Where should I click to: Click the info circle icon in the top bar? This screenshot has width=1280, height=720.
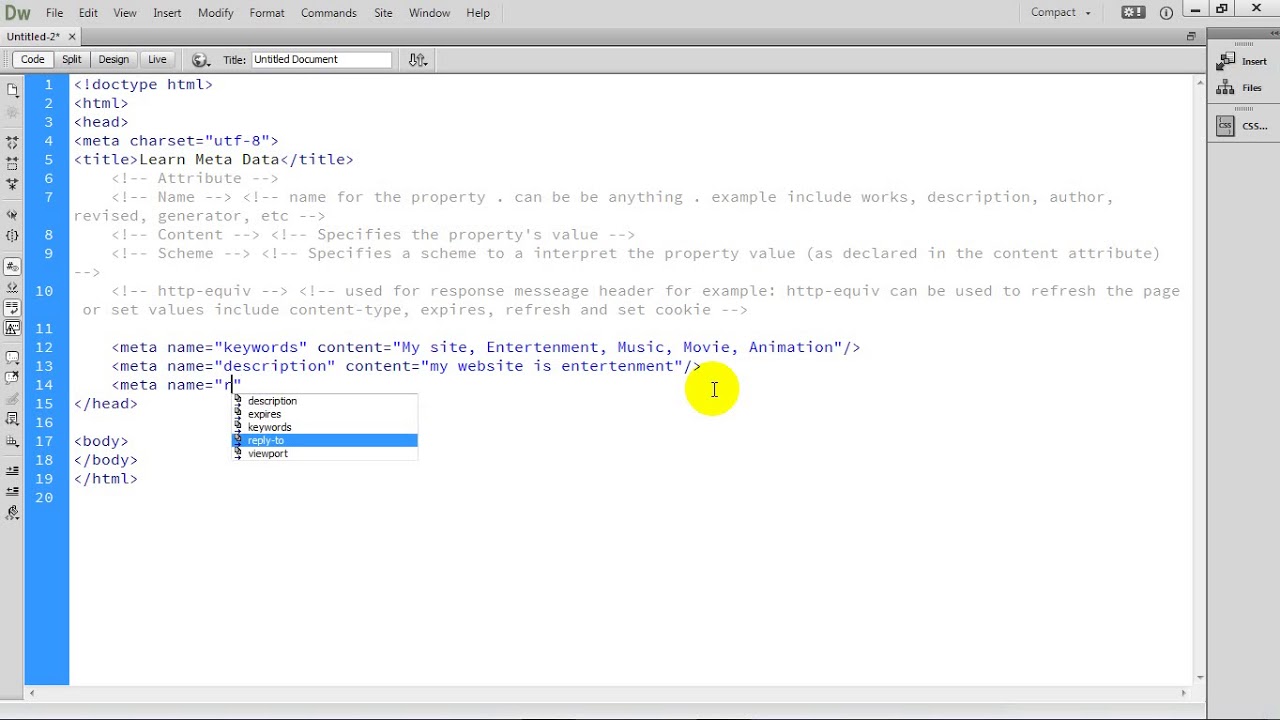pyautogui.click(x=1166, y=13)
